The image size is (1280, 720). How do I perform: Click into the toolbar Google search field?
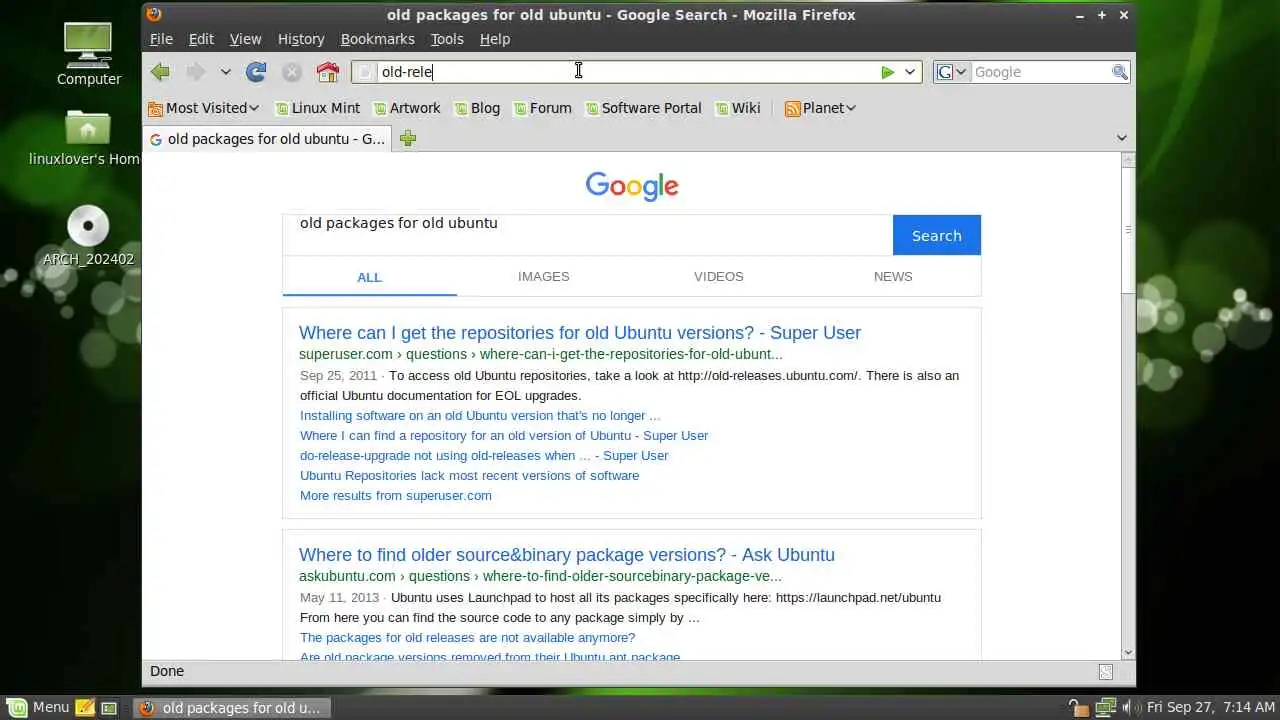pyautogui.click(x=1041, y=72)
